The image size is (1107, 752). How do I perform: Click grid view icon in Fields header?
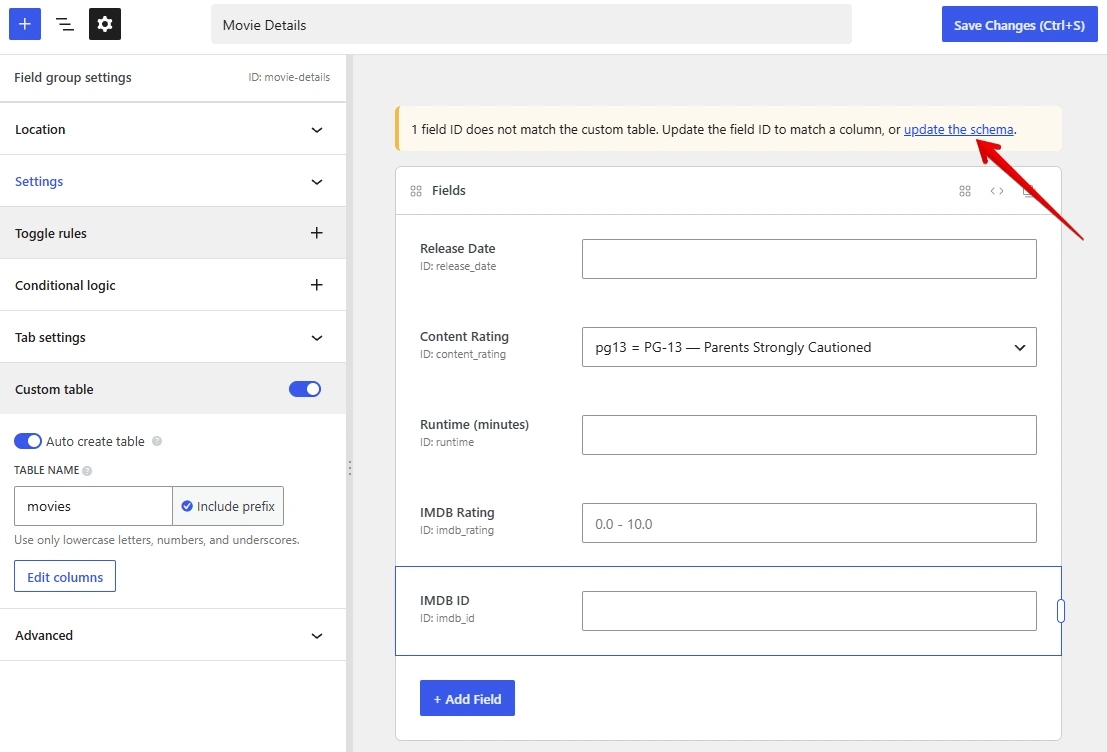pyautogui.click(x=965, y=191)
